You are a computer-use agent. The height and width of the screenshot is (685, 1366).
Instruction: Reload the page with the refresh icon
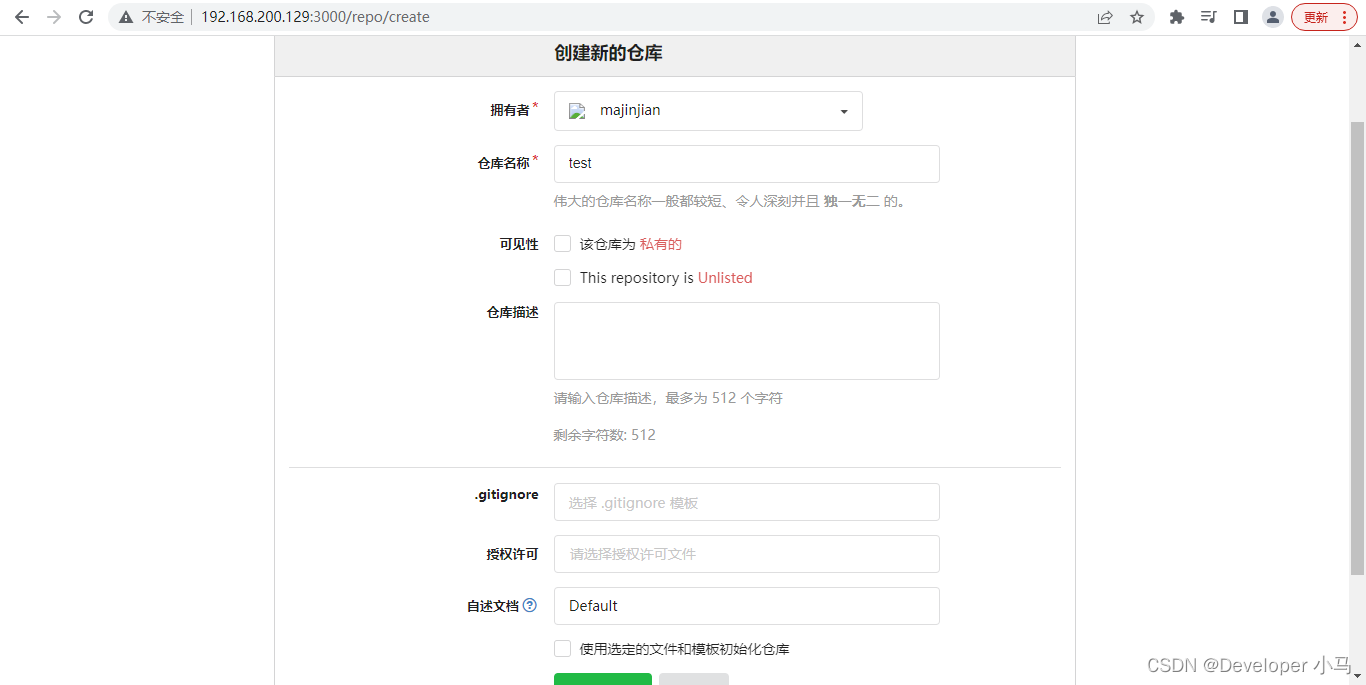pyautogui.click(x=86, y=17)
